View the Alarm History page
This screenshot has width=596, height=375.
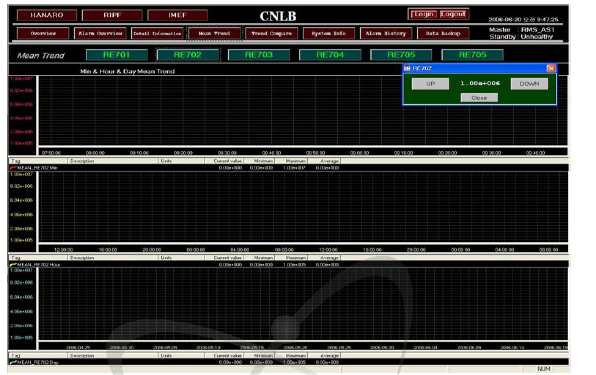click(385, 33)
